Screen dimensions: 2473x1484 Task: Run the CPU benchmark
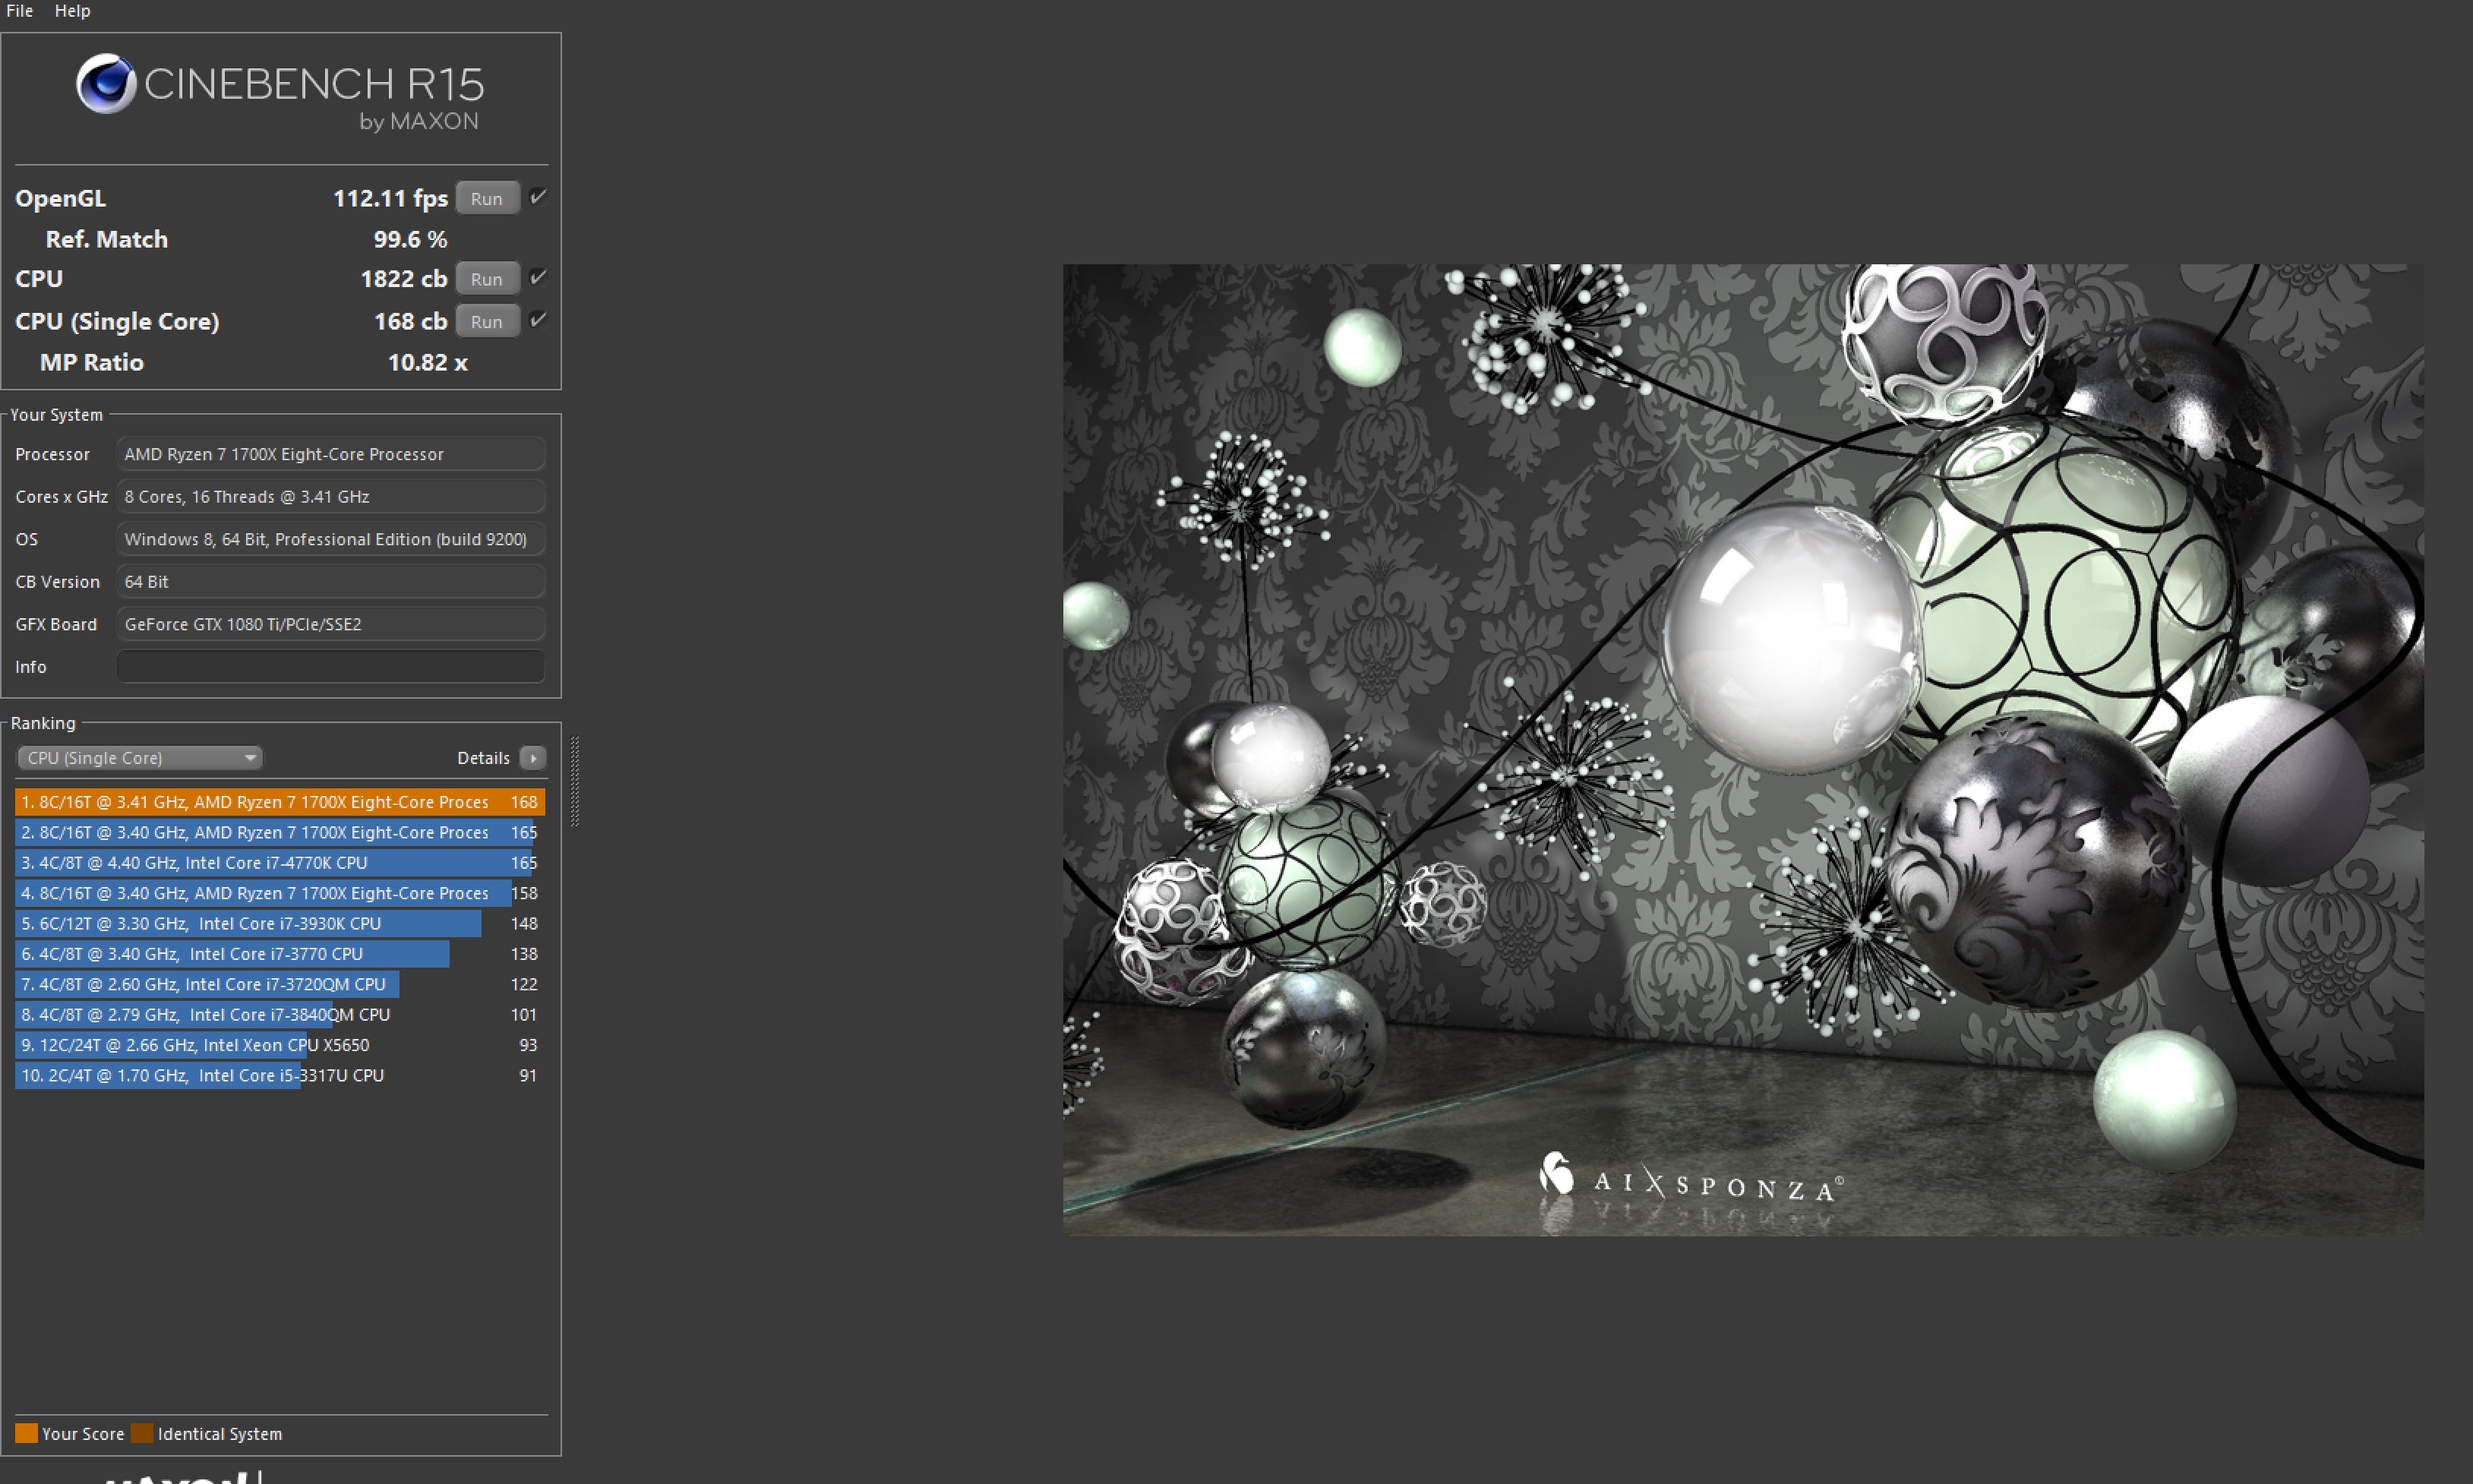tap(487, 279)
